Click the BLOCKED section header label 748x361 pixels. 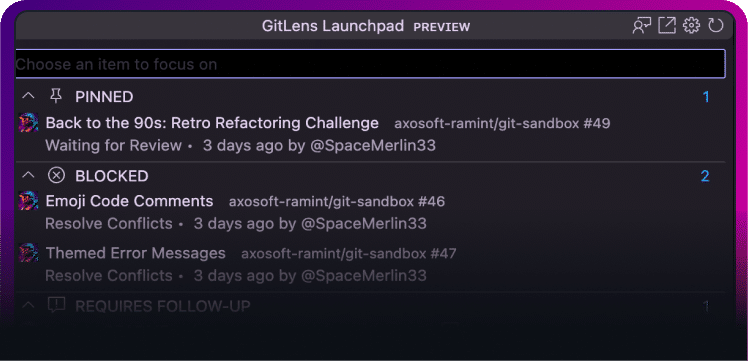112,176
